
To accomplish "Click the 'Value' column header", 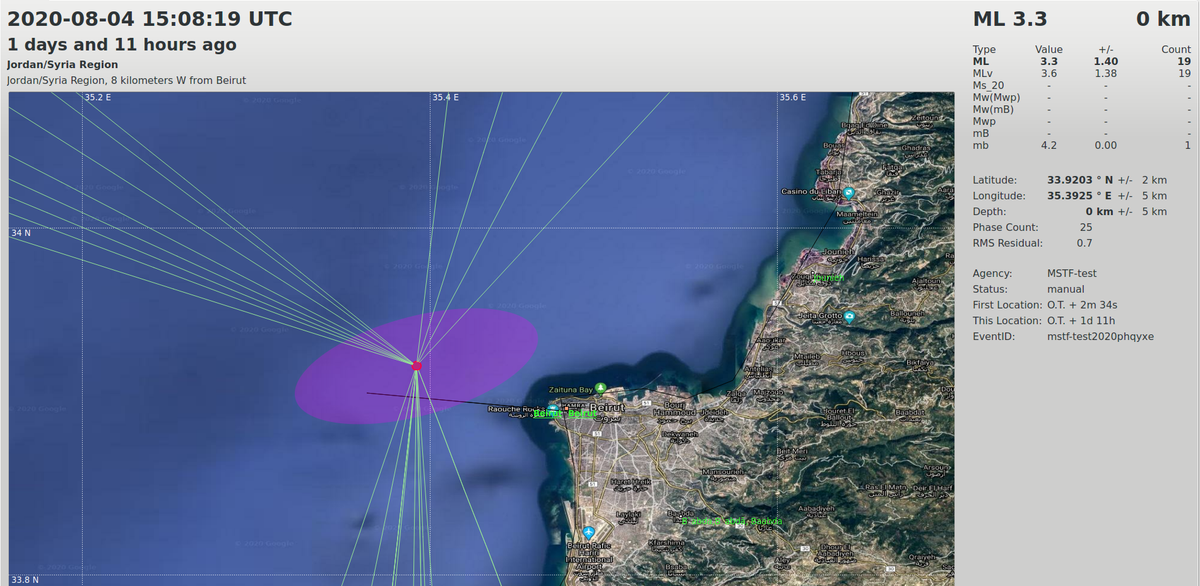I will pyautogui.click(x=1048, y=49).
